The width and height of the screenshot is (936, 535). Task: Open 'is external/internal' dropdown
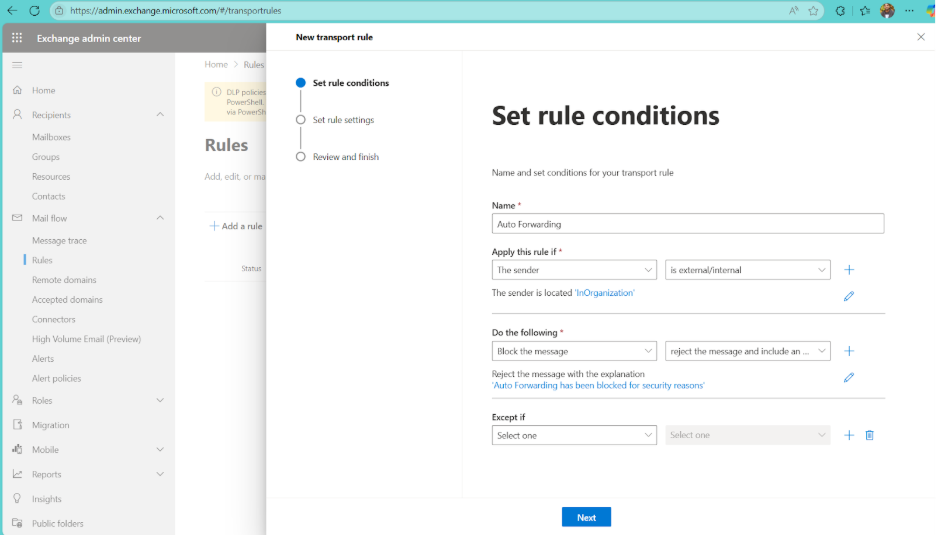747,270
